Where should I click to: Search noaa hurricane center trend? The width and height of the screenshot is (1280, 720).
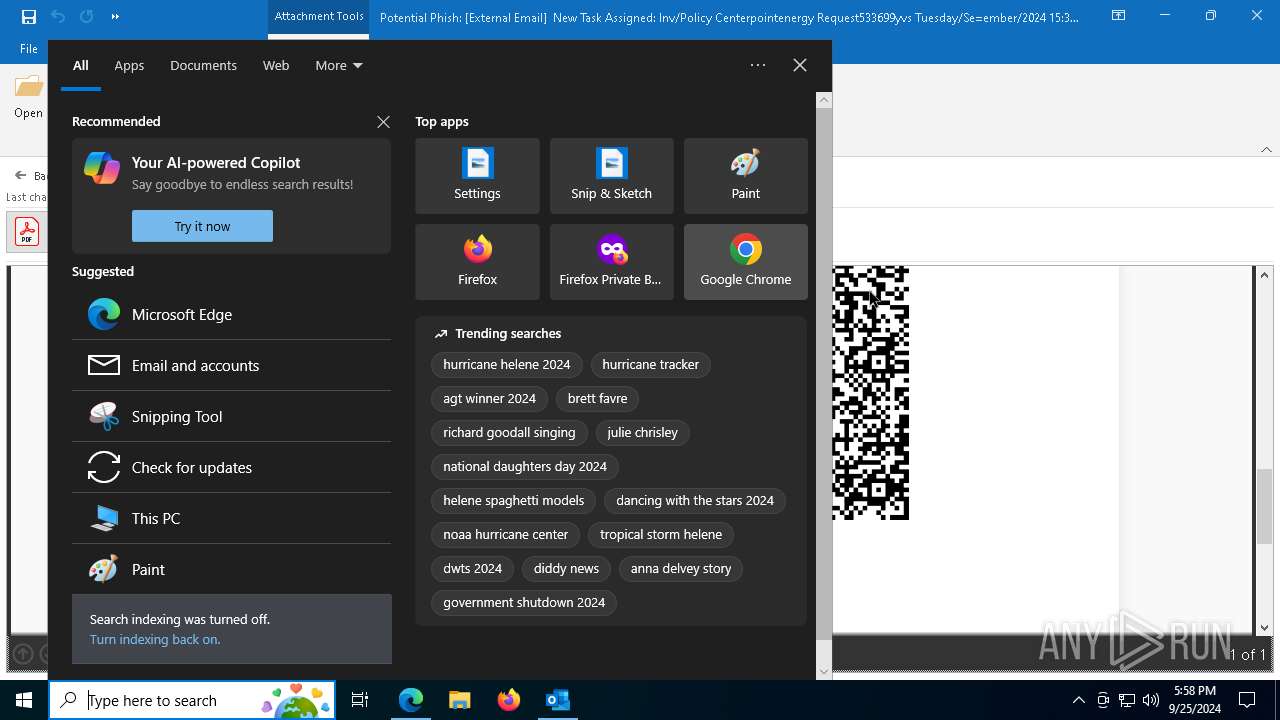click(x=506, y=534)
